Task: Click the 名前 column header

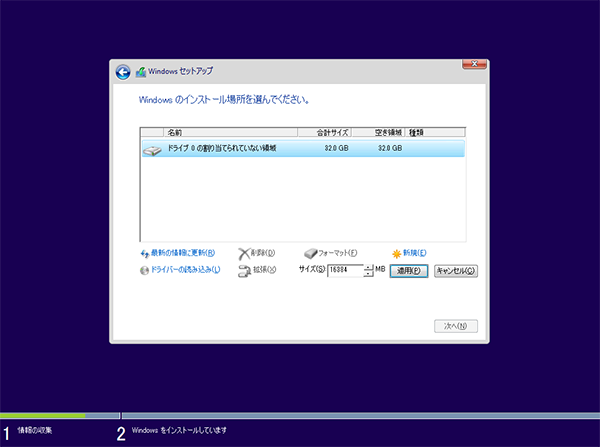Action: click(231, 132)
